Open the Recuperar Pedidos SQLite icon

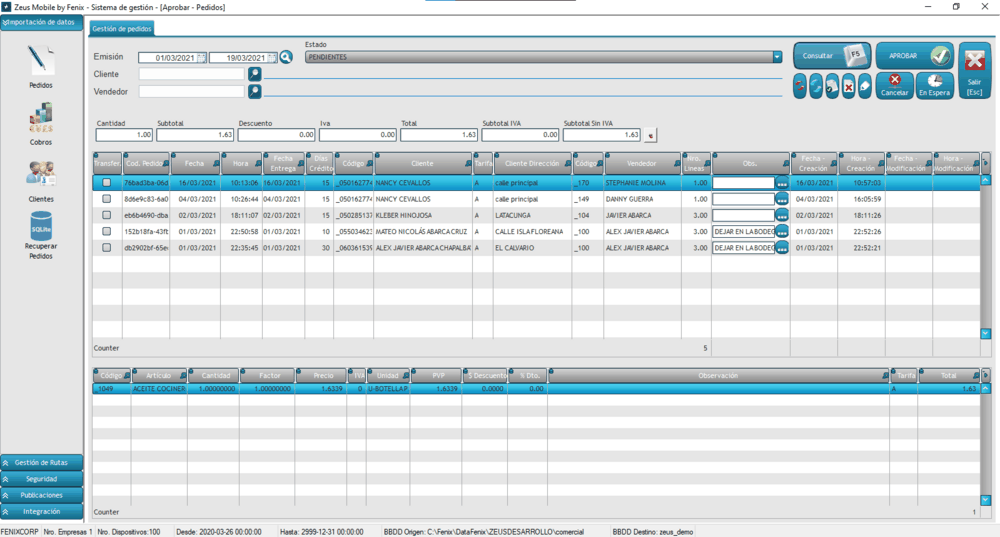click(41, 226)
